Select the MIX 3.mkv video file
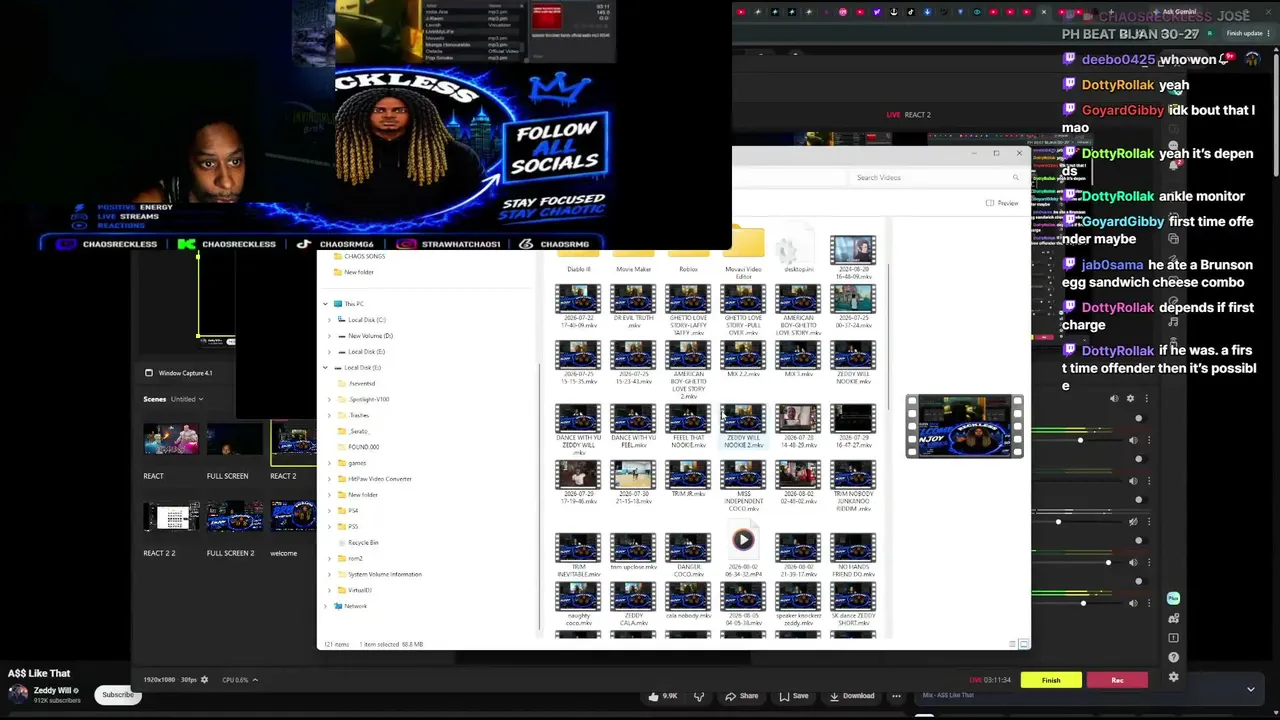This screenshot has height=720, width=1280. click(798, 359)
